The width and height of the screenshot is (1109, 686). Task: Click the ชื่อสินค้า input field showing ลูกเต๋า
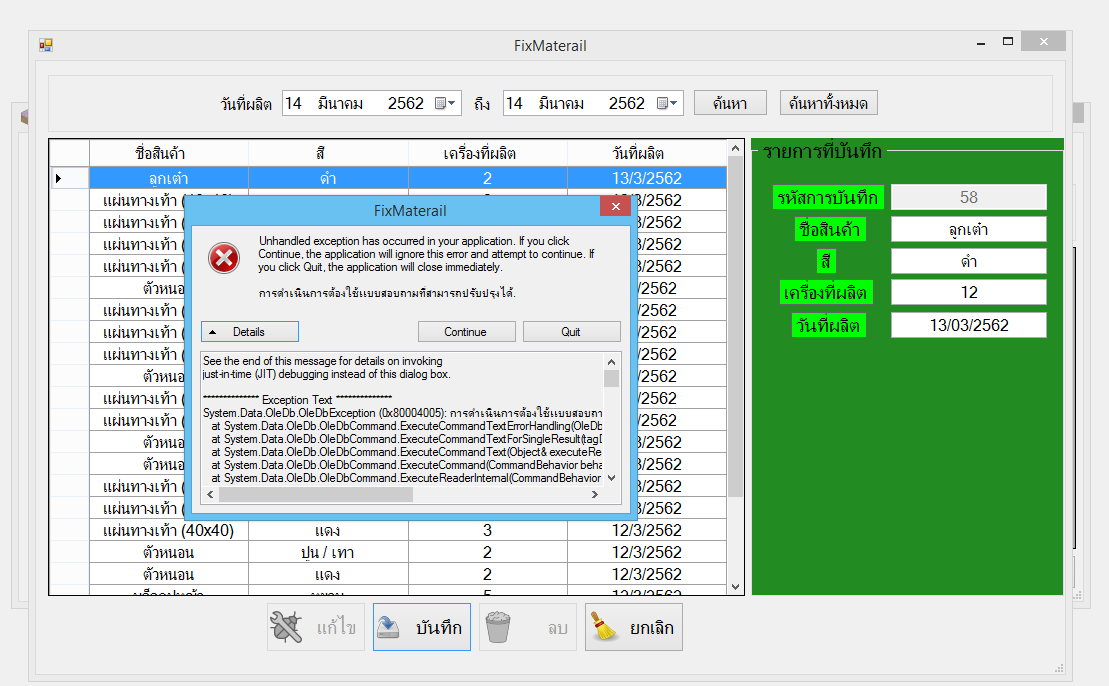[968, 229]
